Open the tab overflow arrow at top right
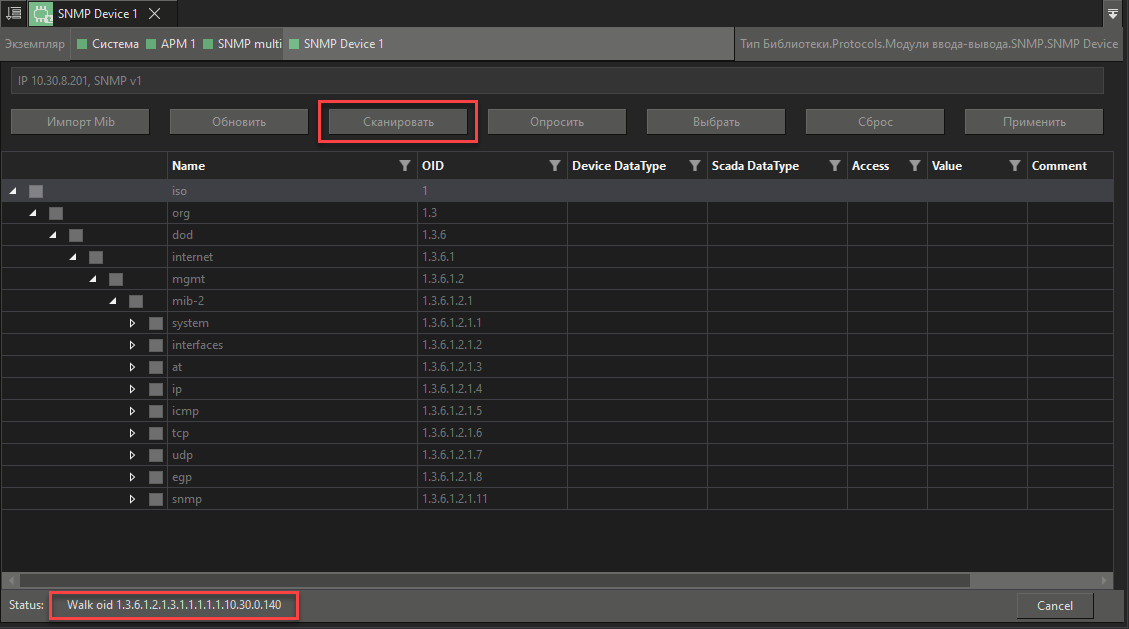Viewport: 1129px width, 629px height. (1112, 14)
